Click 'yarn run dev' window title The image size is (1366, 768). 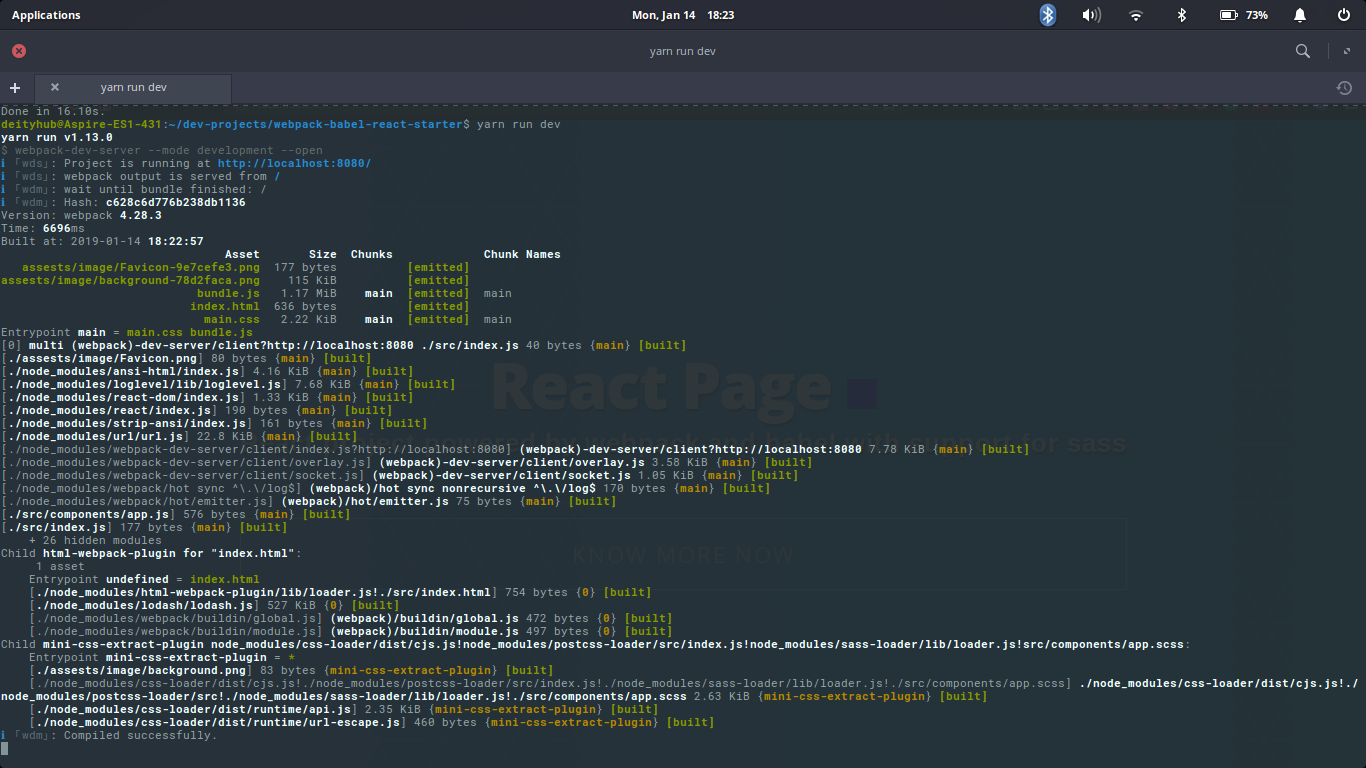683,51
